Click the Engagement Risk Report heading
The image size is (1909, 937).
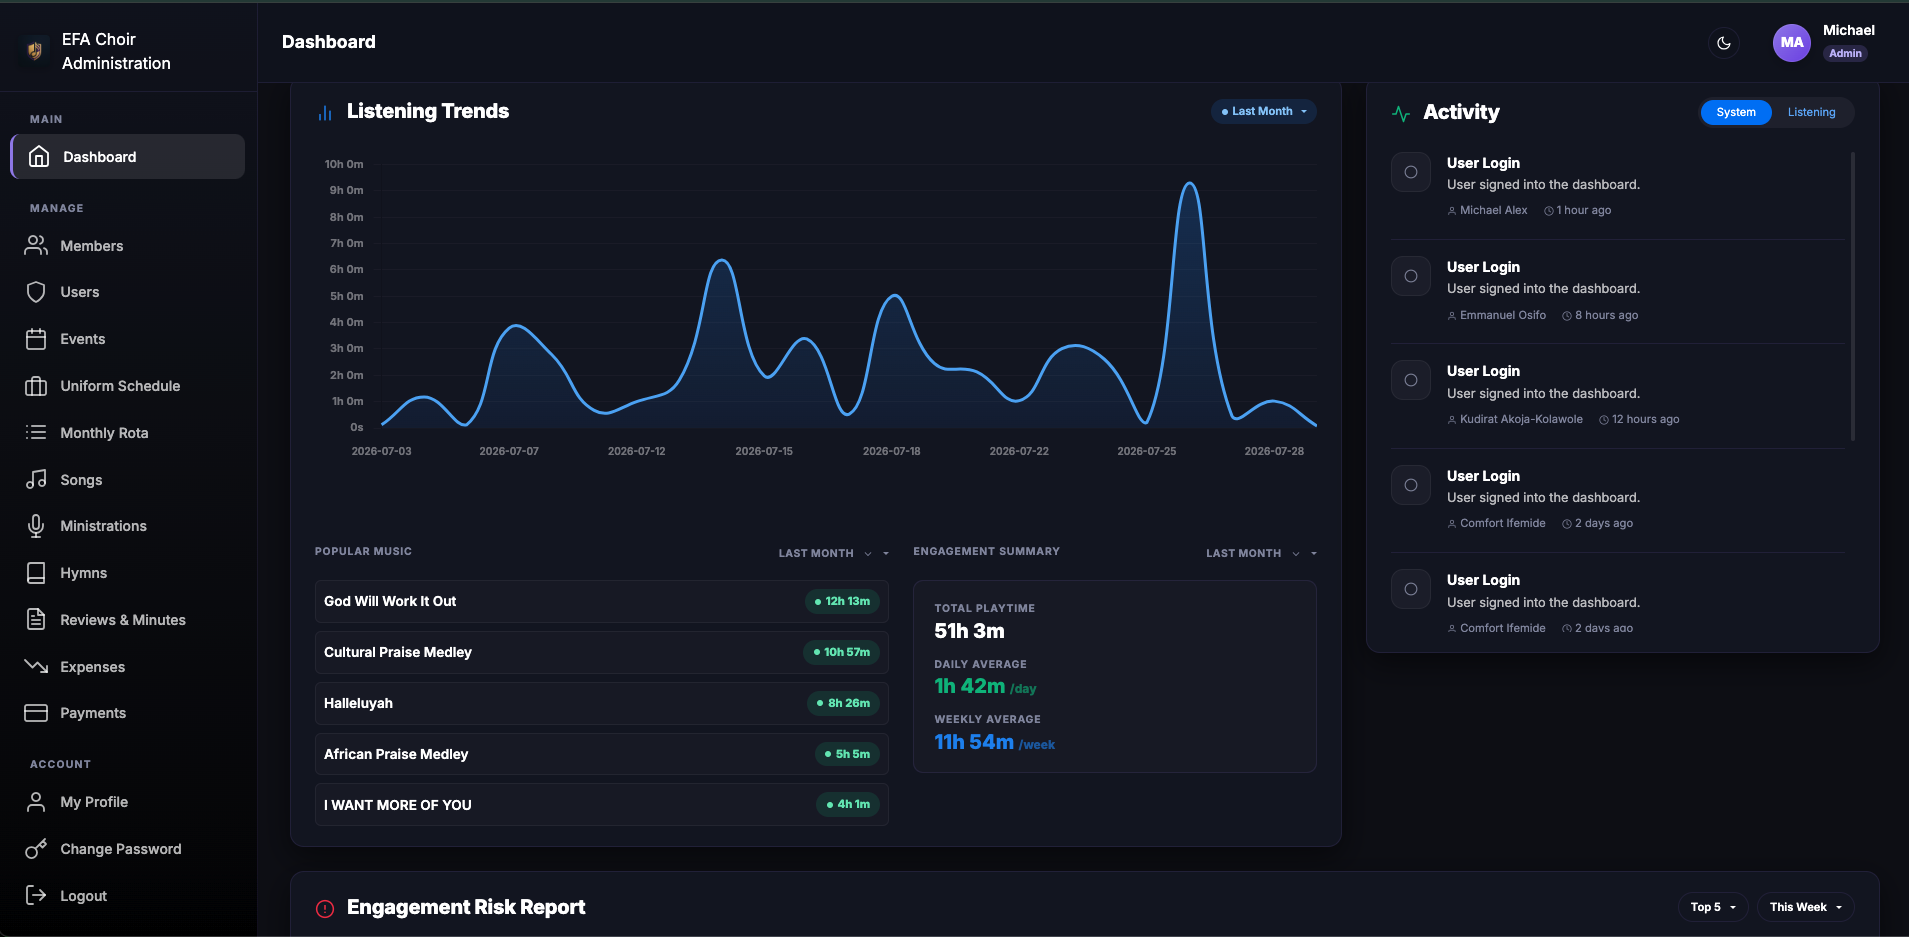tap(466, 907)
